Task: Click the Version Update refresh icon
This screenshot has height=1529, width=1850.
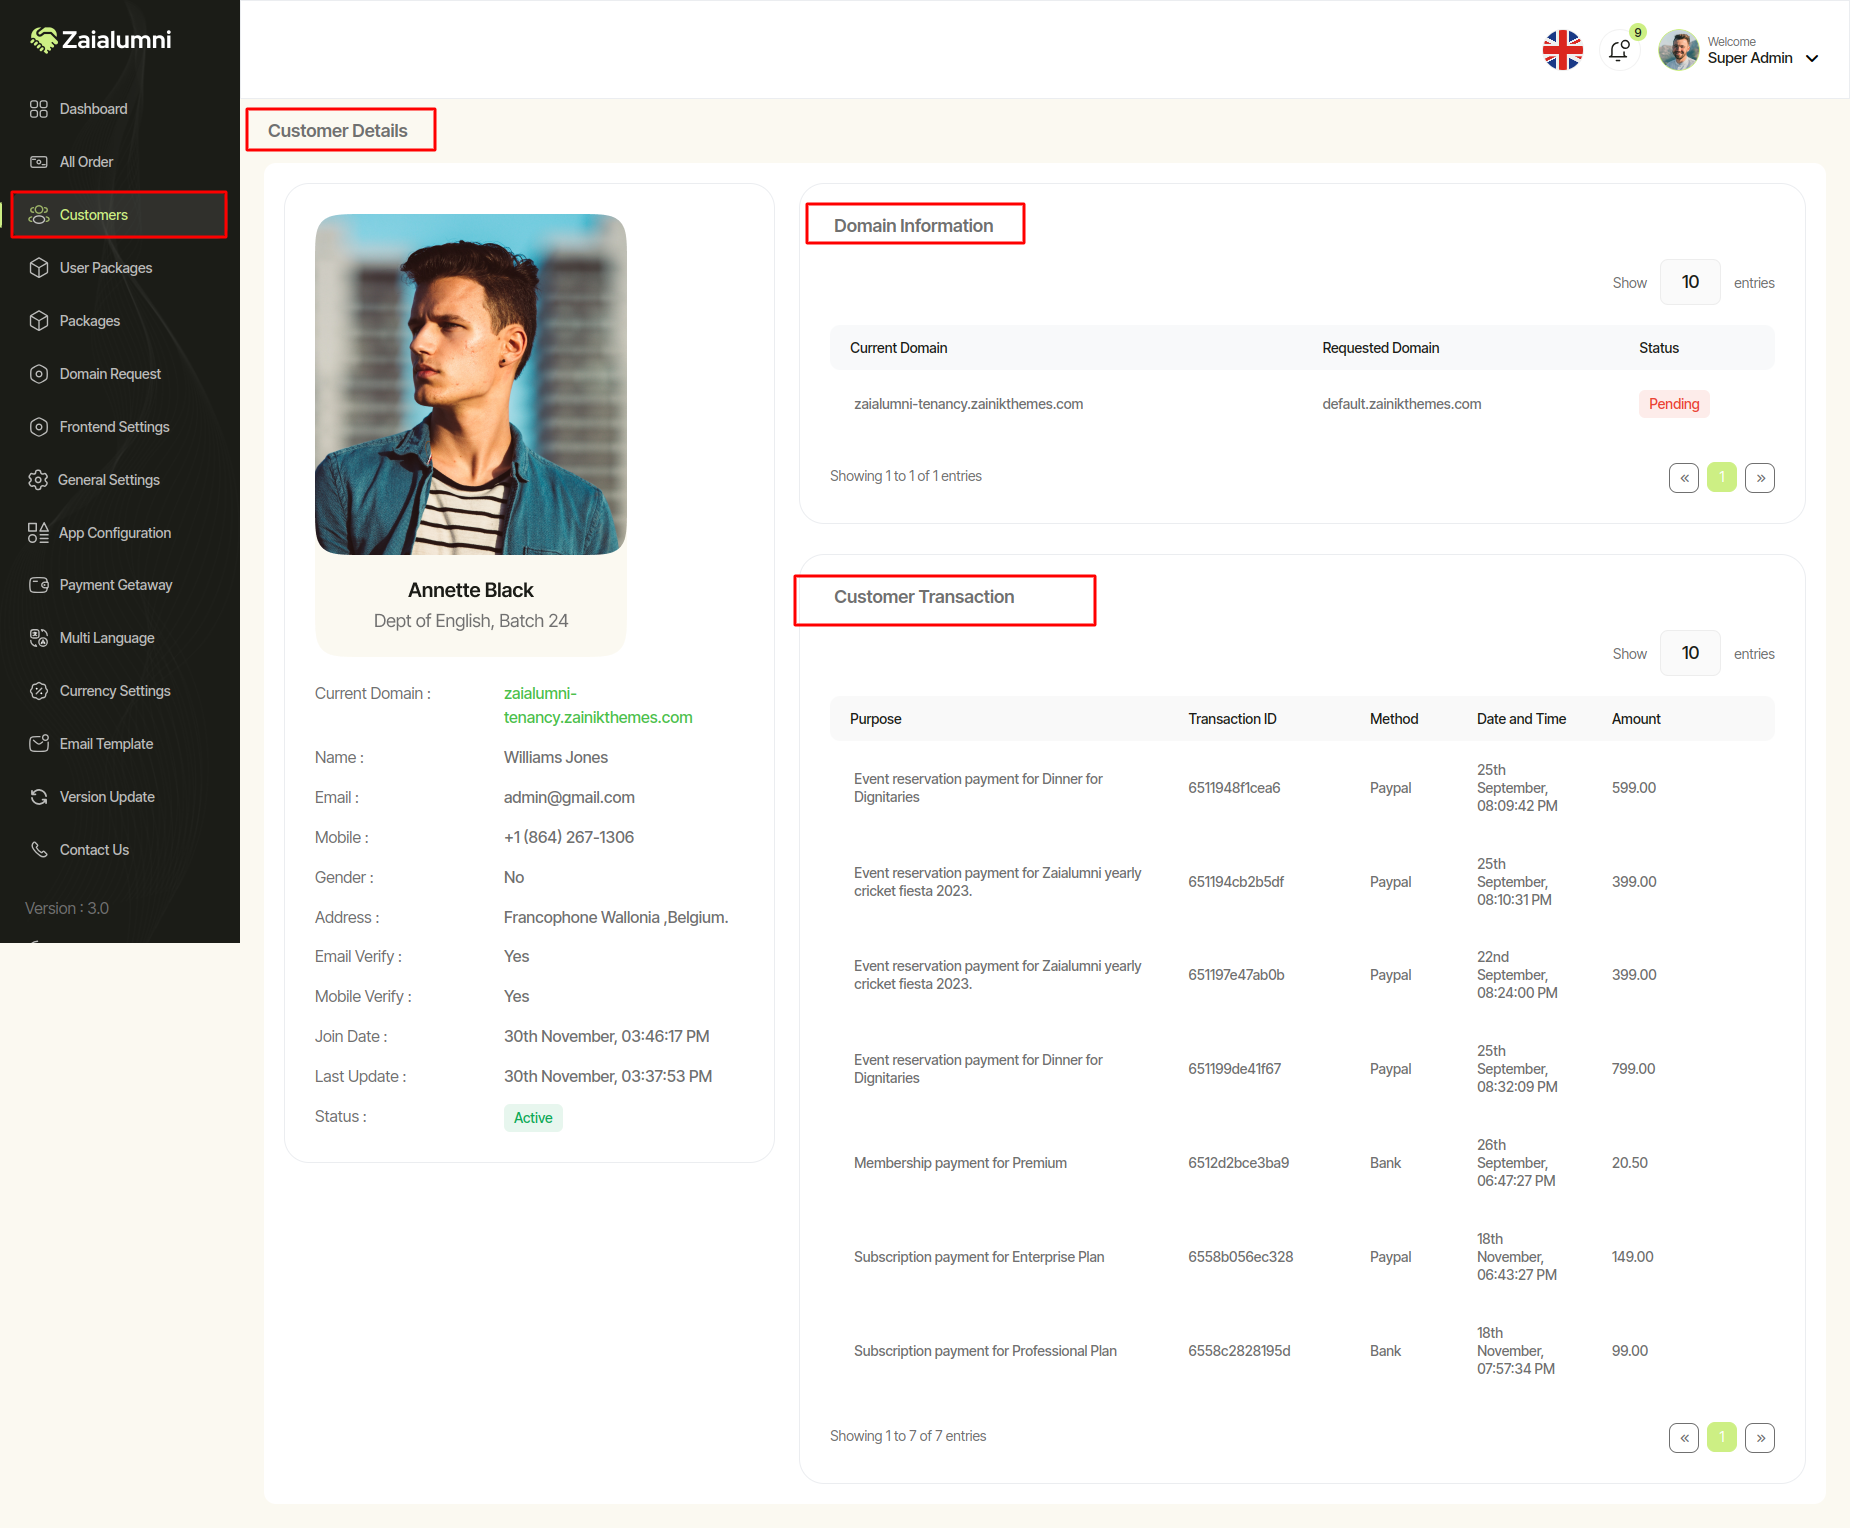Action: coord(39,797)
